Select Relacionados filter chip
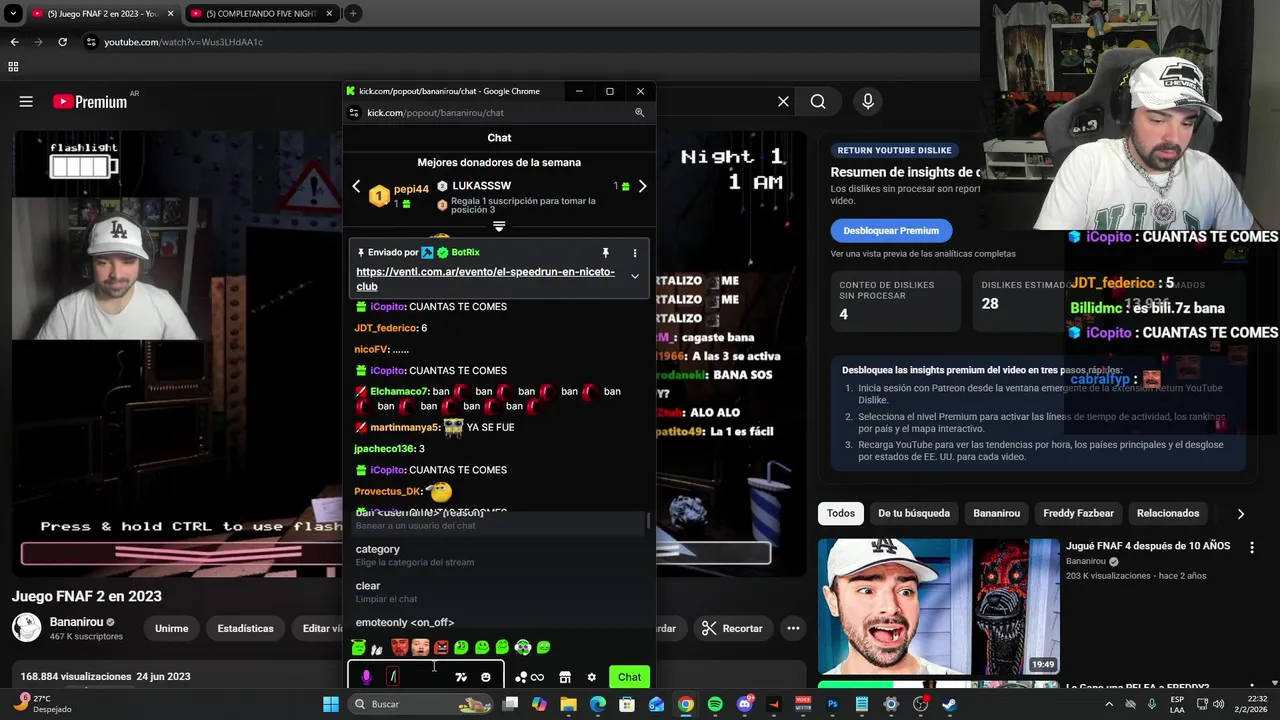The height and width of the screenshot is (720, 1280). (x=1168, y=513)
